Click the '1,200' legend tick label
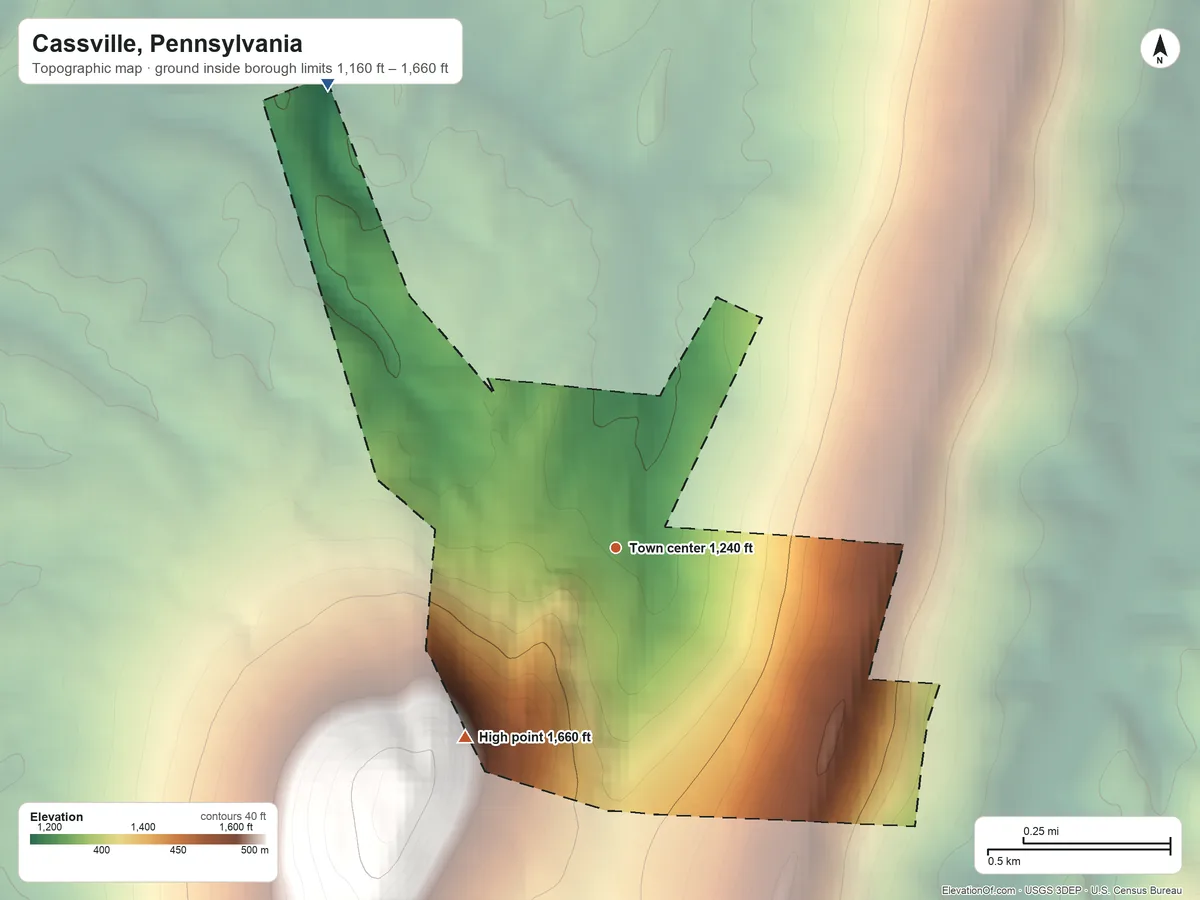The height and width of the screenshot is (900, 1200). click(x=49, y=827)
